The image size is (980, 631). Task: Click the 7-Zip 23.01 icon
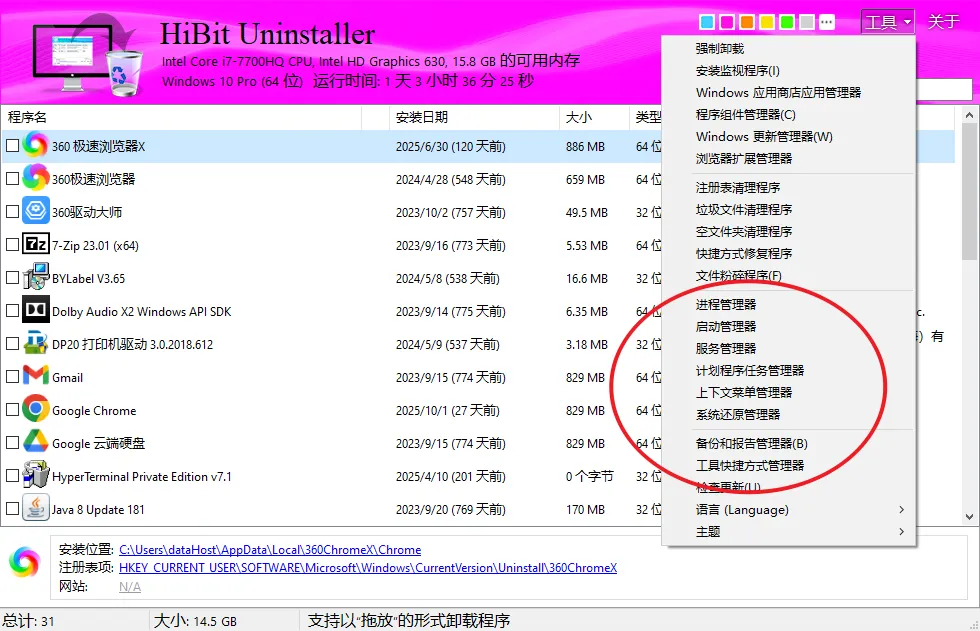point(36,244)
